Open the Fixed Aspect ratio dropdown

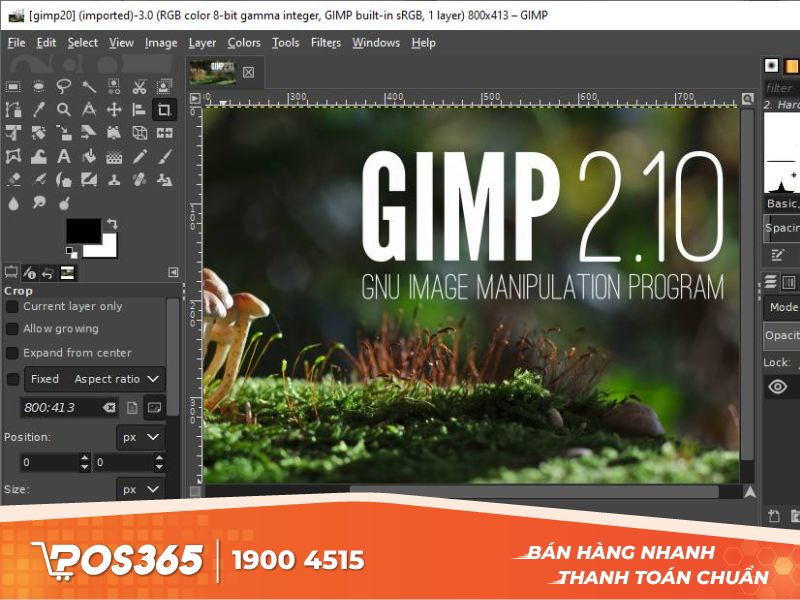click(95, 379)
